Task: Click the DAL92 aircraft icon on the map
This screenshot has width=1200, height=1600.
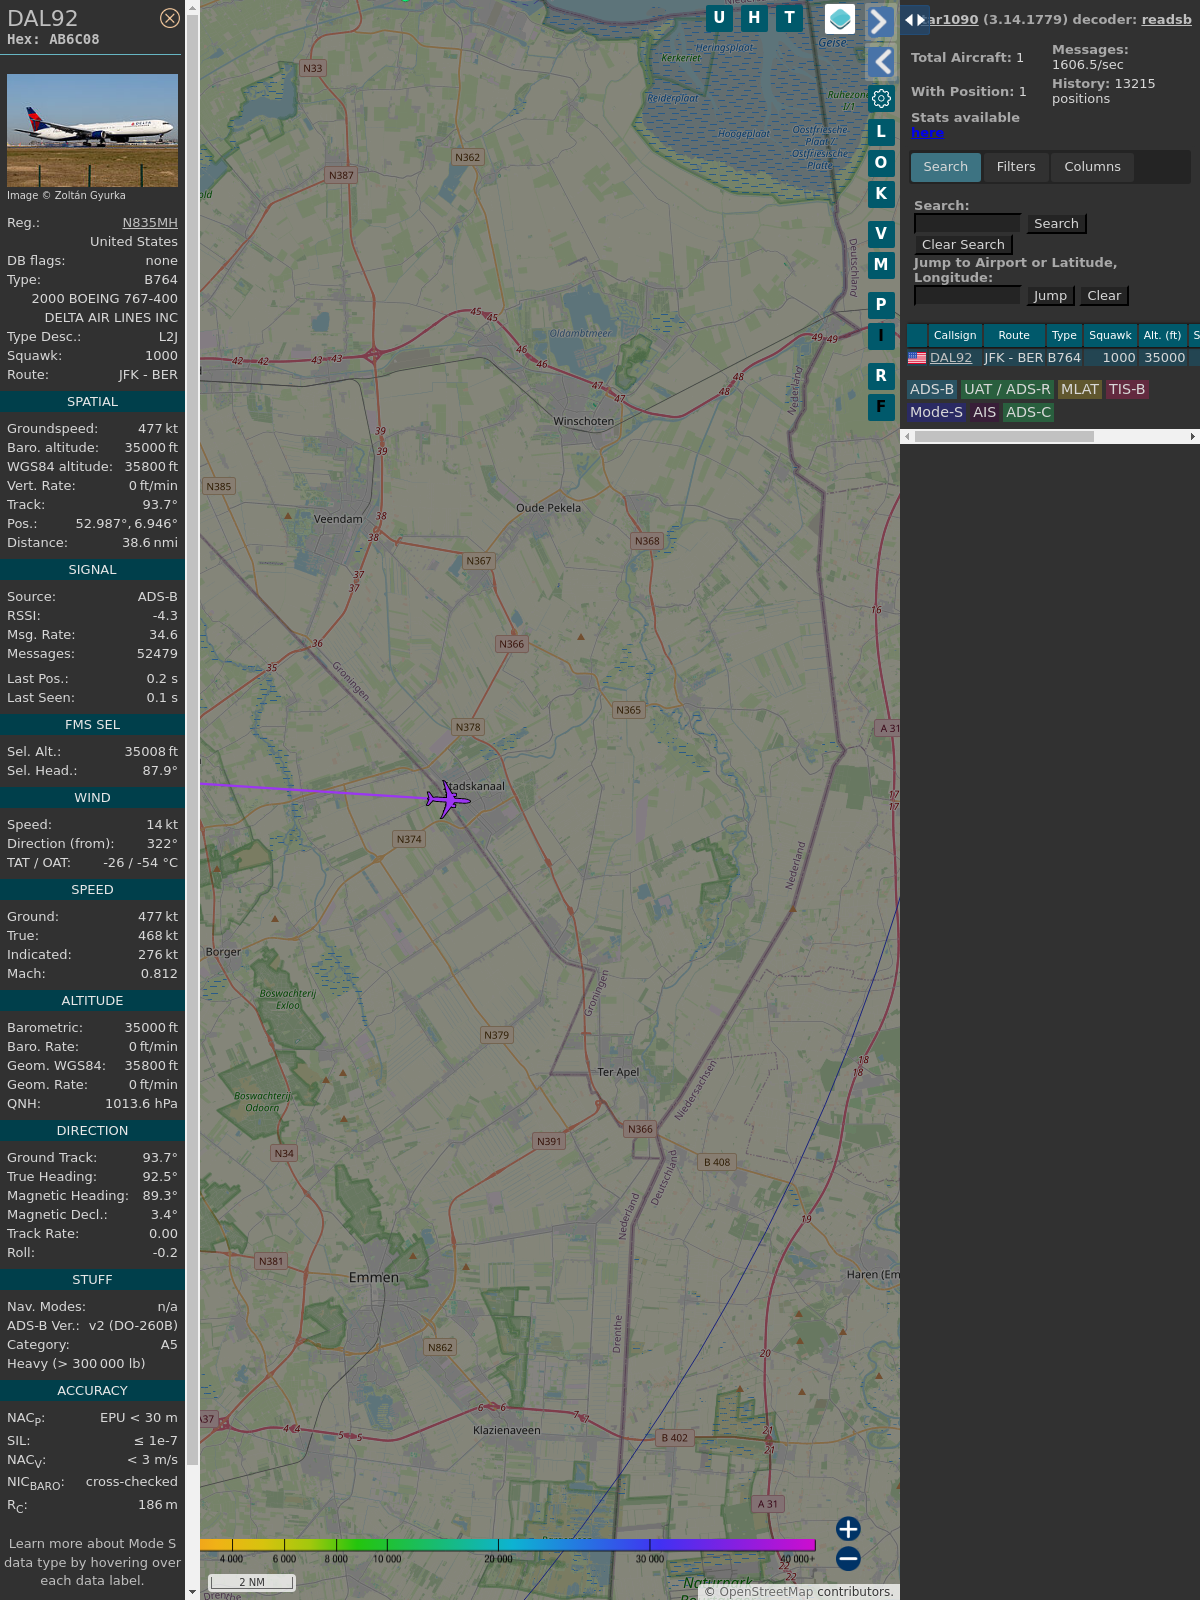Action: [x=447, y=799]
